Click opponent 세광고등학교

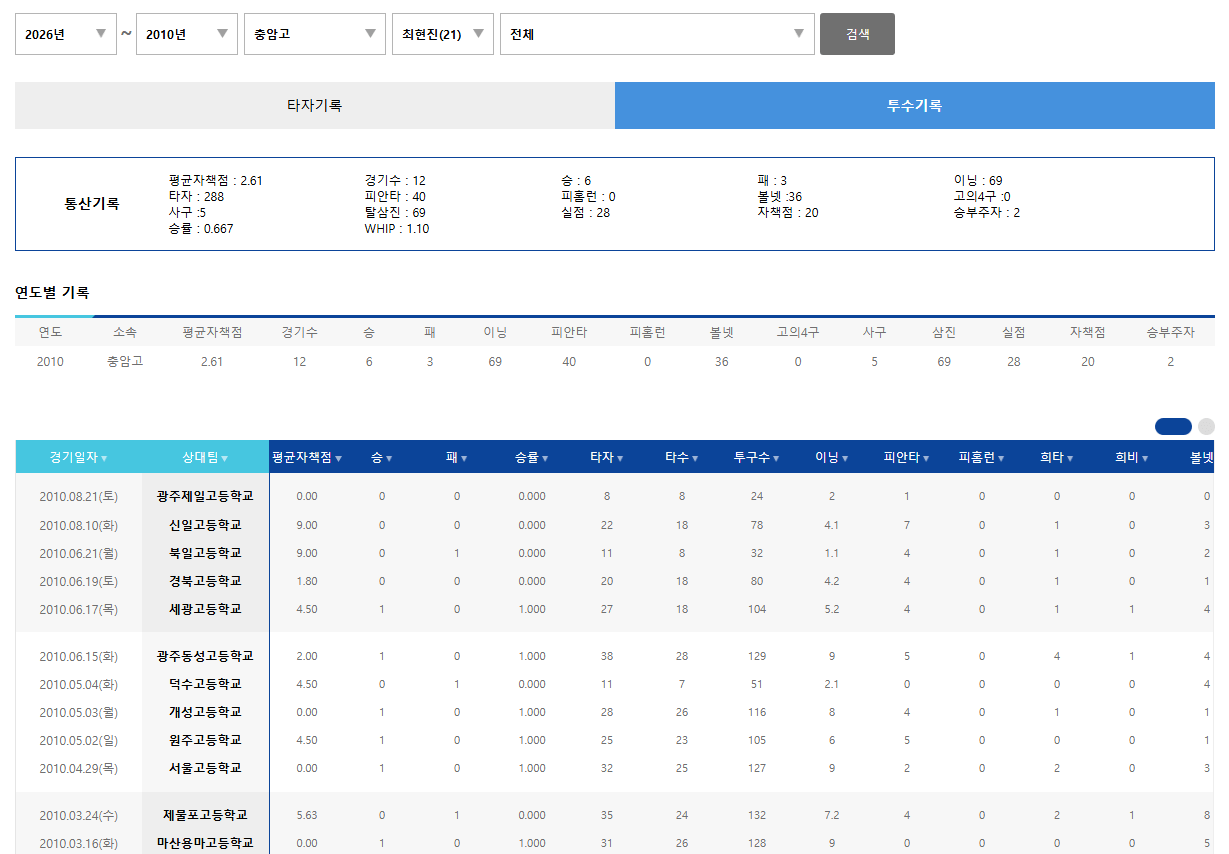click(x=205, y=609)
